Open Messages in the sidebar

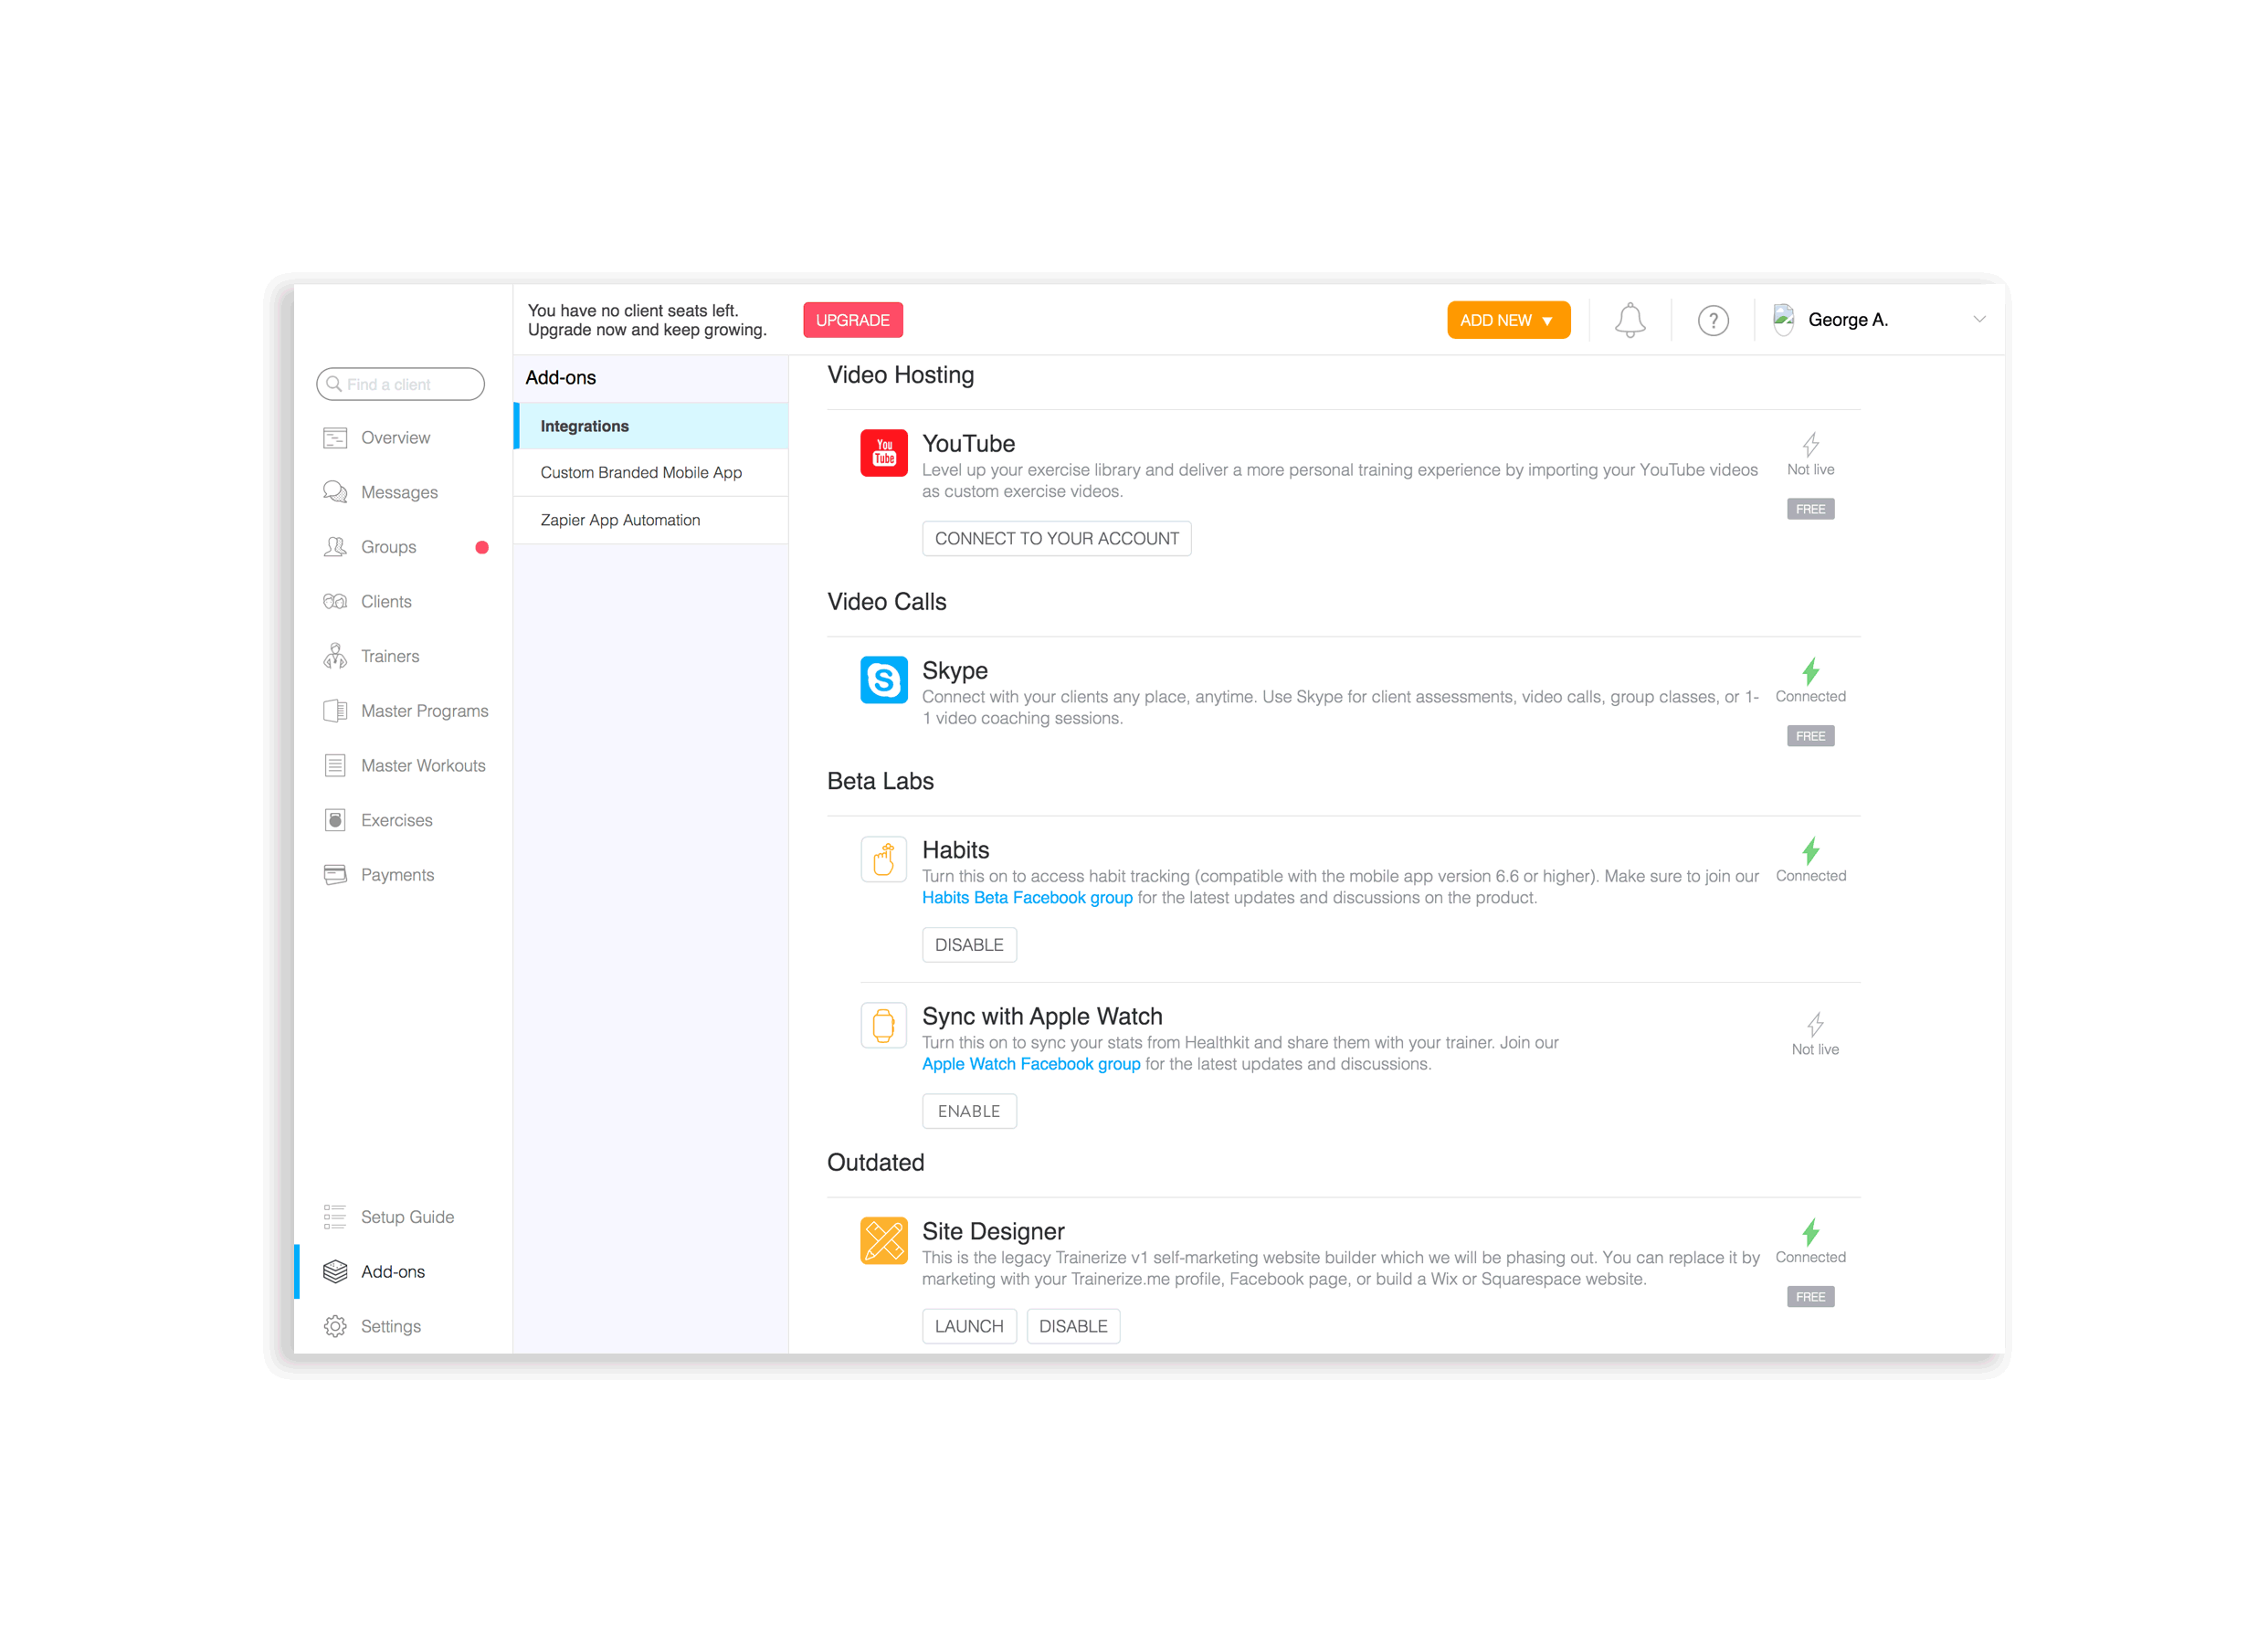point(399,492)
